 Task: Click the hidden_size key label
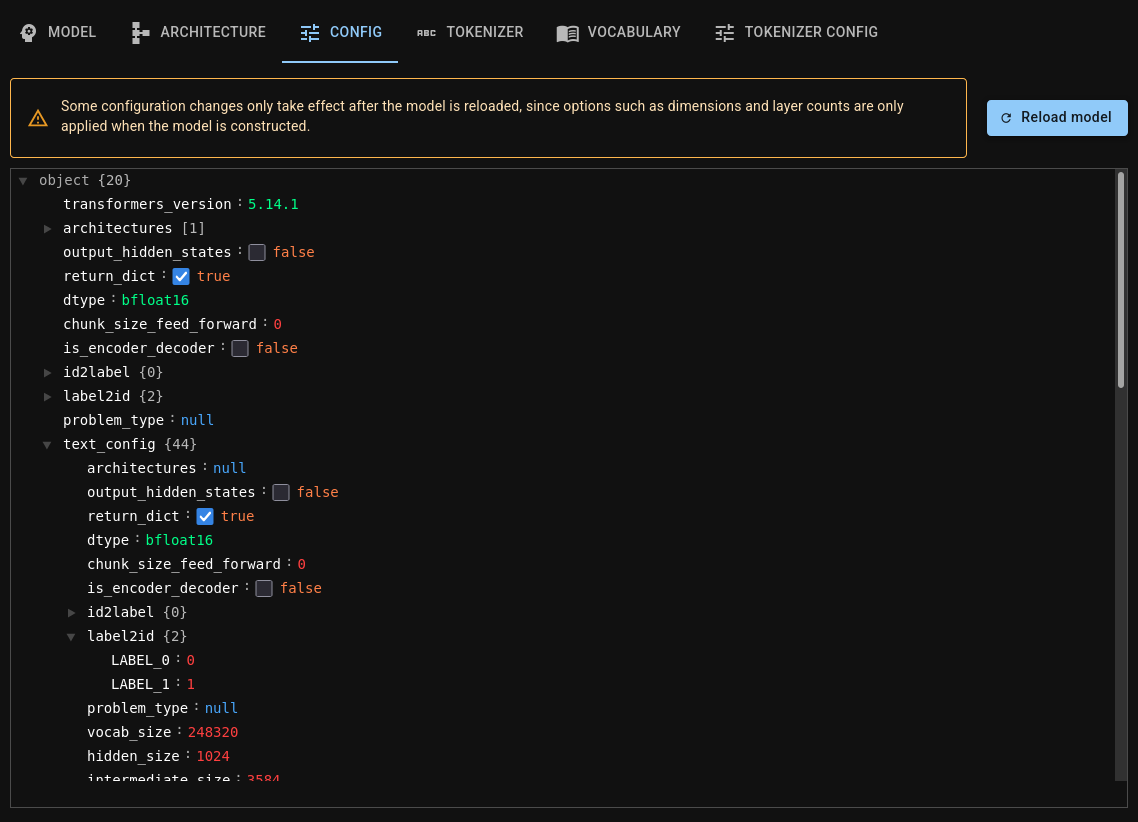(134, 756)
